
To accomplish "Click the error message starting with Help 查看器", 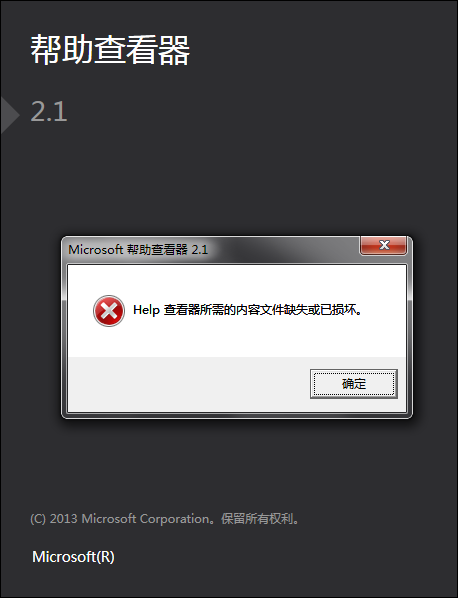I will 247,310.
